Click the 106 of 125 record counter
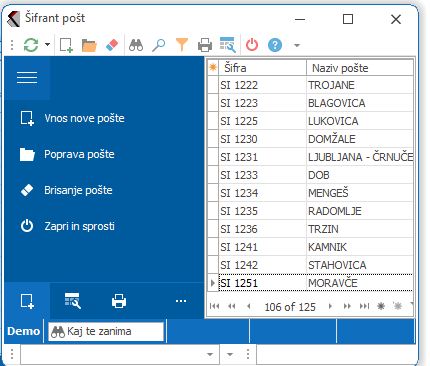The height and width of the screenshot is (366, 430). pyautogui.click(x=290, y=307)
